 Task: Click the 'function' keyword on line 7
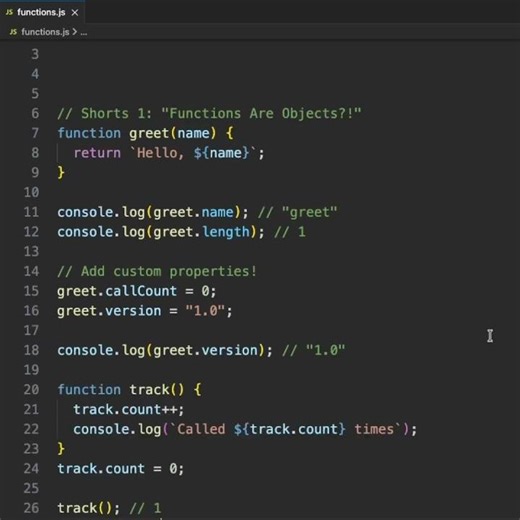tap(89, 133)
